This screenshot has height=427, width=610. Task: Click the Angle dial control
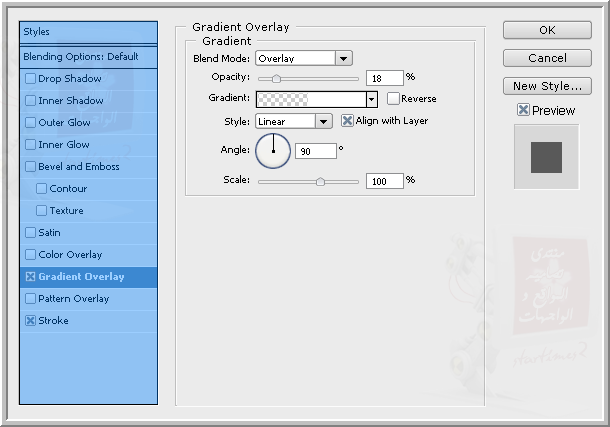pos(273,151)
